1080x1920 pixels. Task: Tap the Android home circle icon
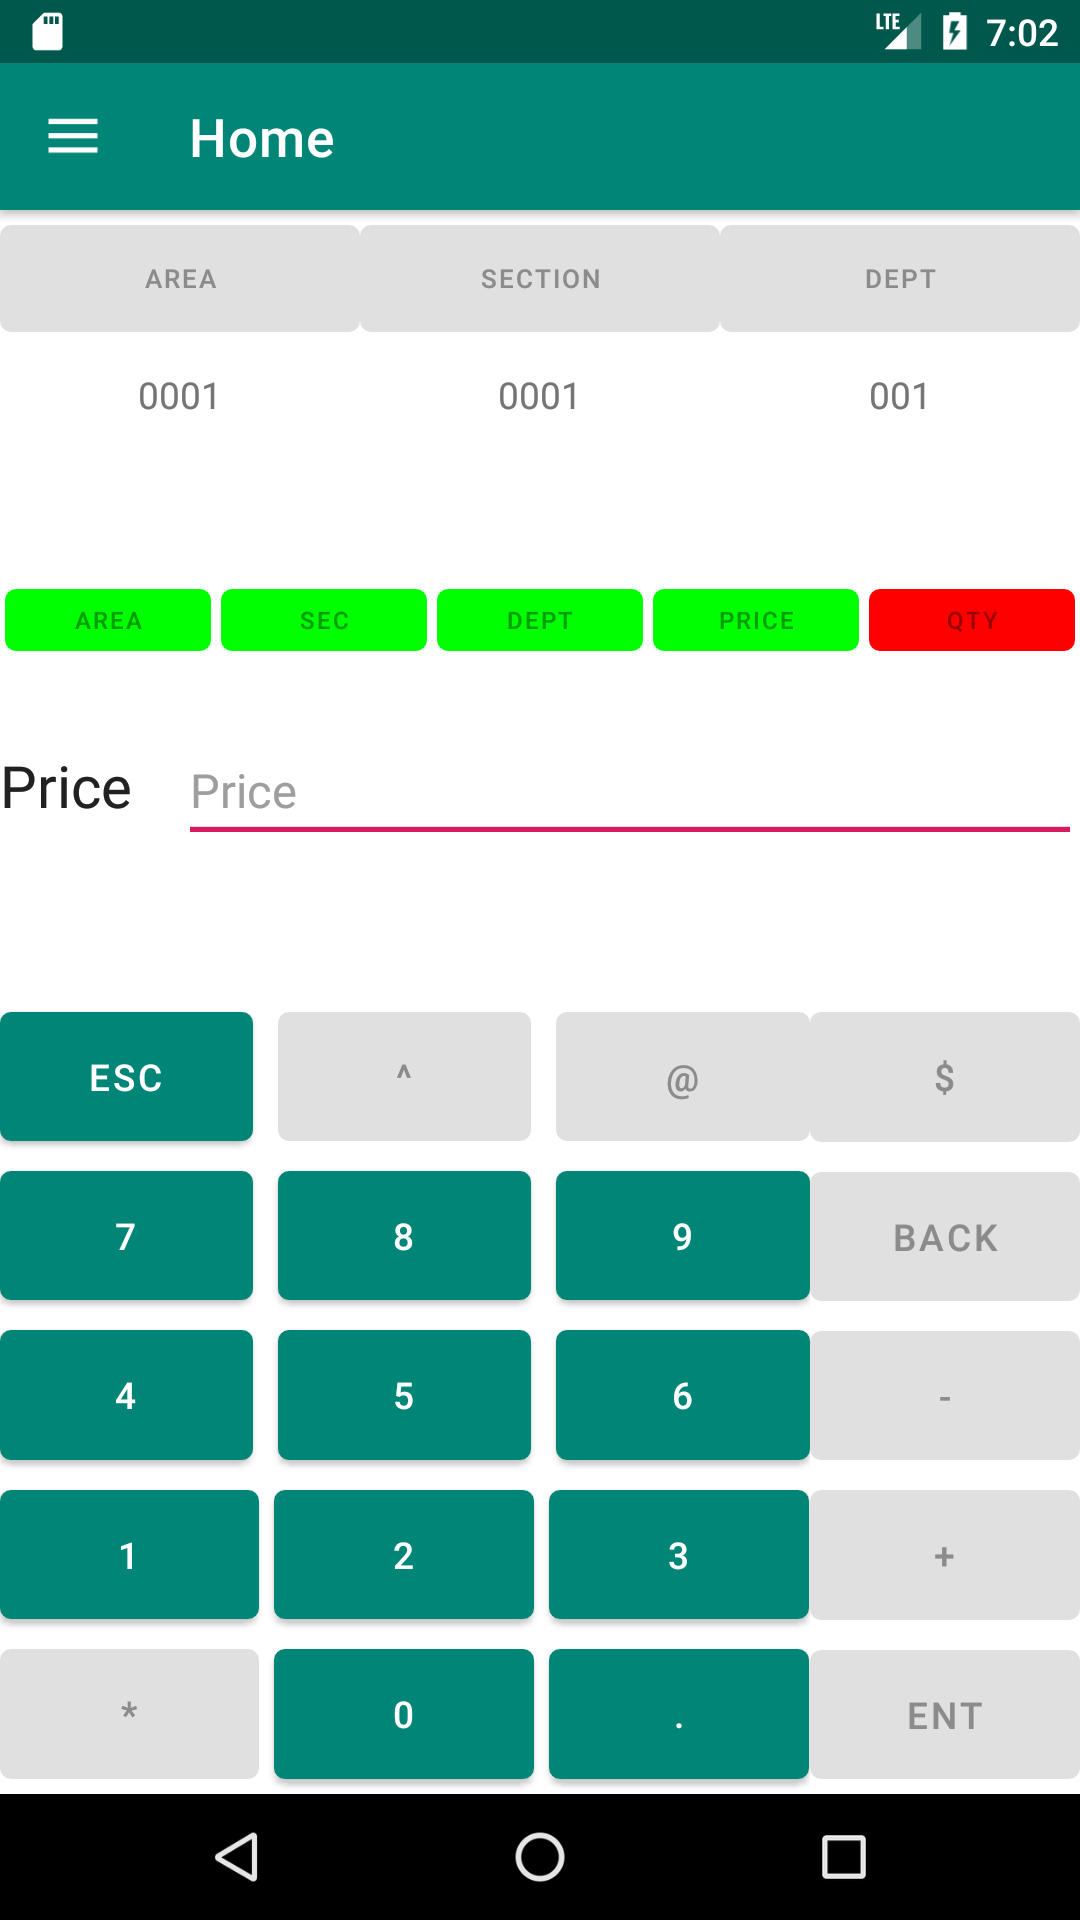click(540, 1857)
